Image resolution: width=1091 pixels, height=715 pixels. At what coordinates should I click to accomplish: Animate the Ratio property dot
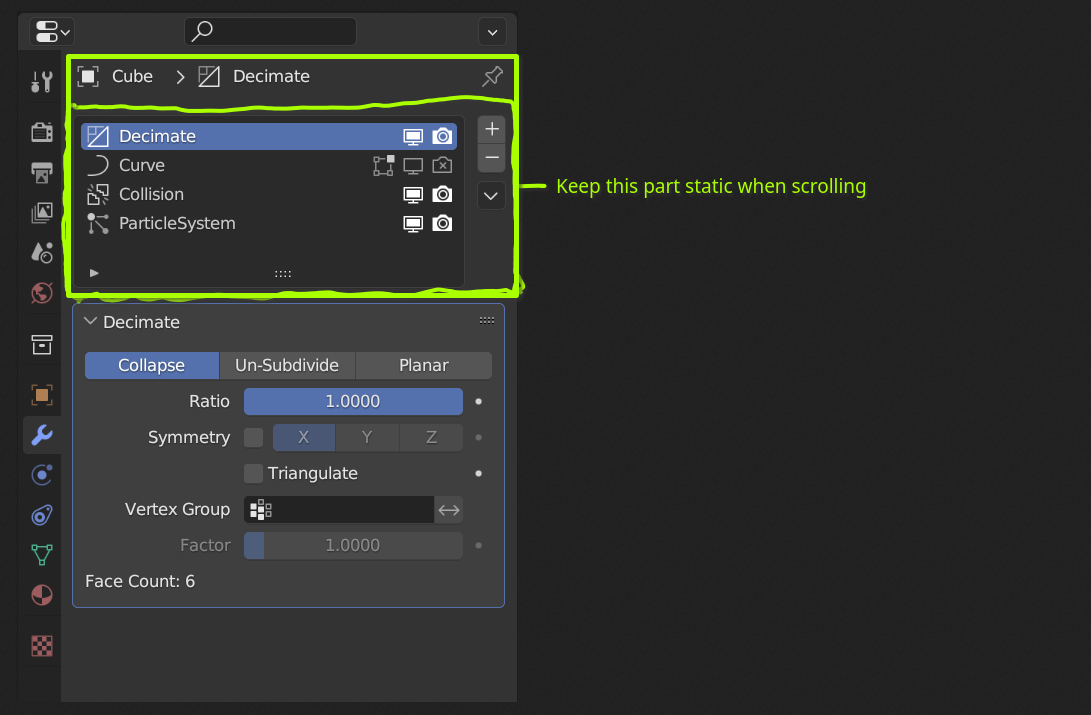point(478,401)
